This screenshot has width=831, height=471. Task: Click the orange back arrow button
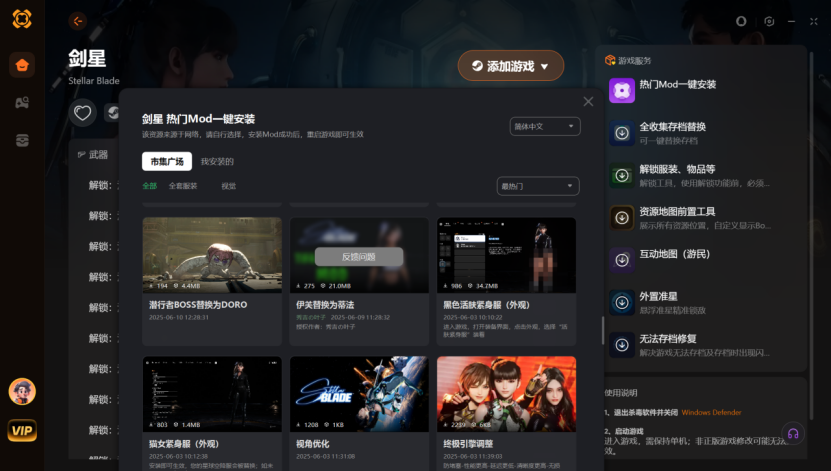point(78,20)
